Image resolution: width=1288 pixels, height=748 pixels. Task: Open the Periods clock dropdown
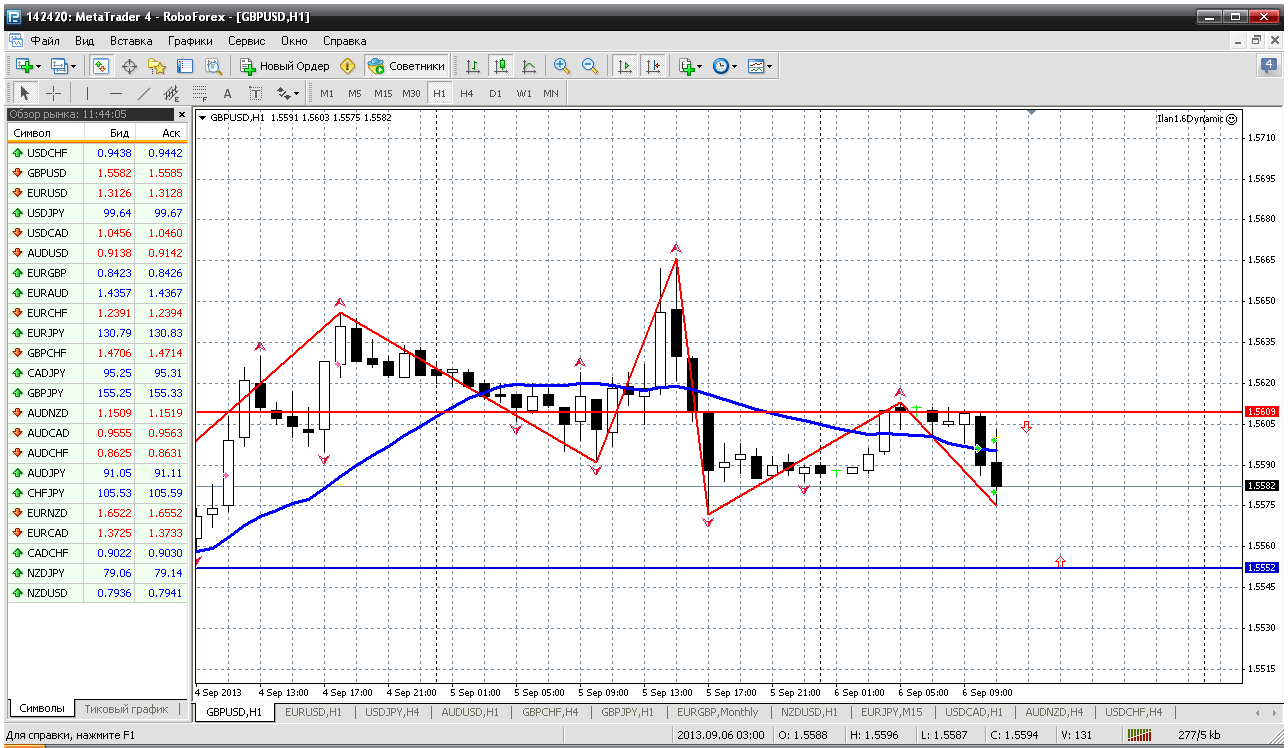click(725, 66)
